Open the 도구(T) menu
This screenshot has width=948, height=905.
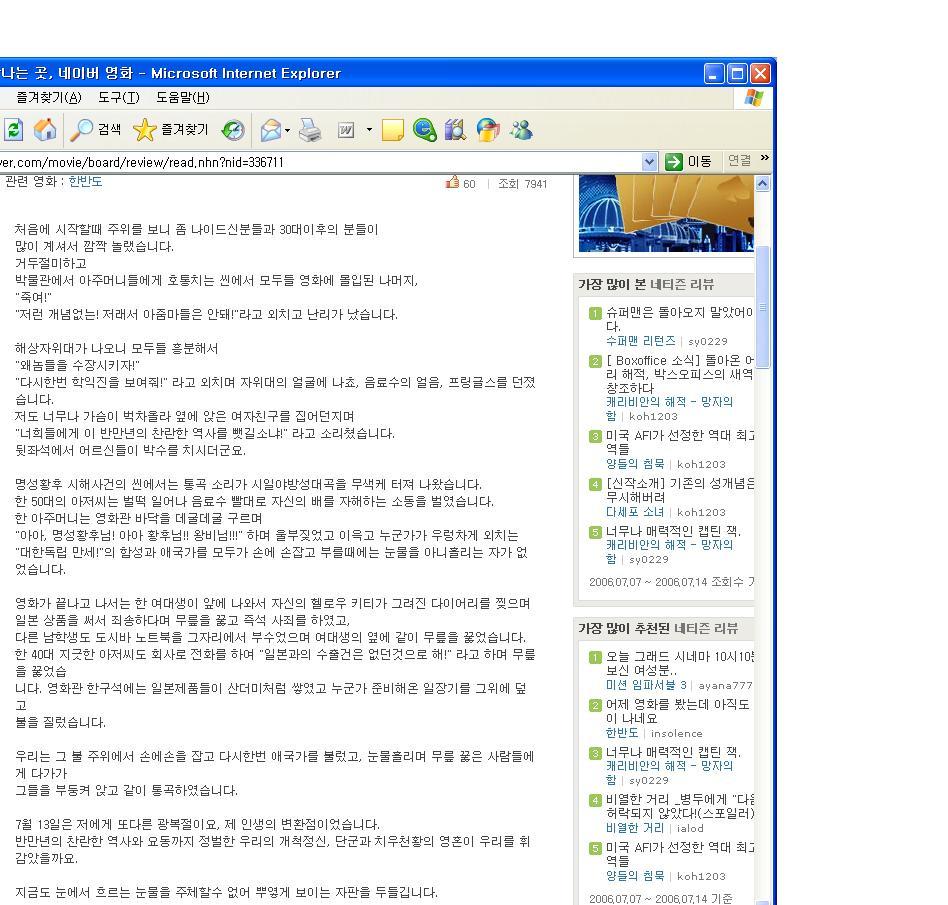(118, 97)
